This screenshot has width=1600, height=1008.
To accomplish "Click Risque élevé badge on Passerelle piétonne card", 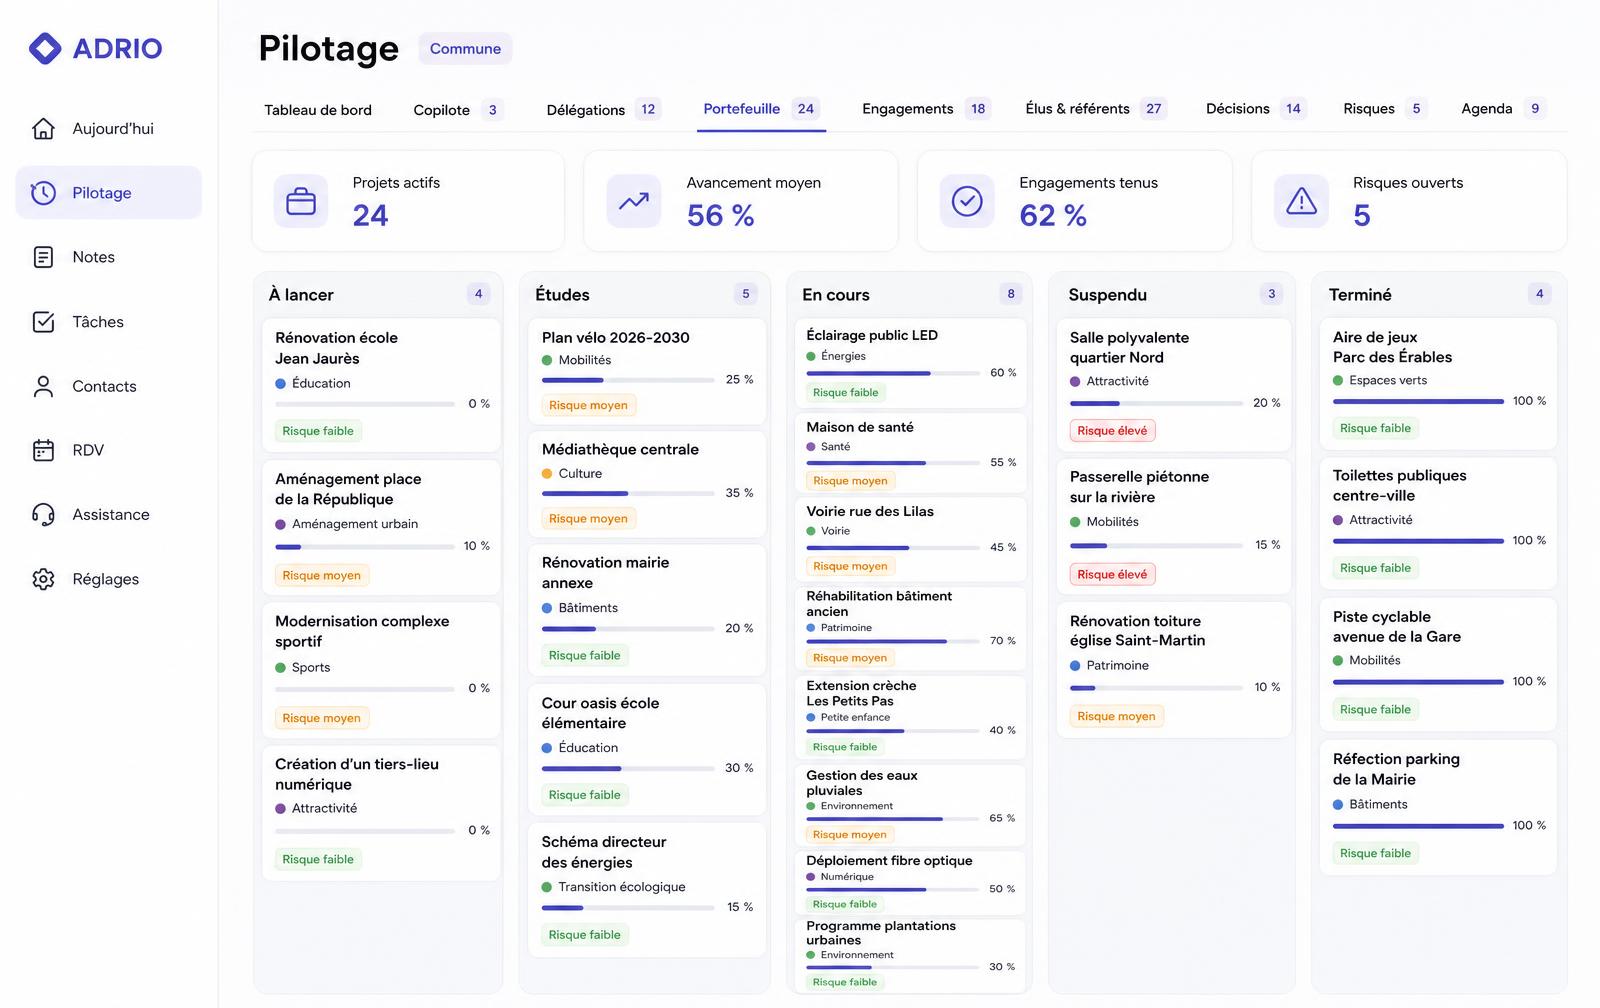I will click(x=1112, y=575).
